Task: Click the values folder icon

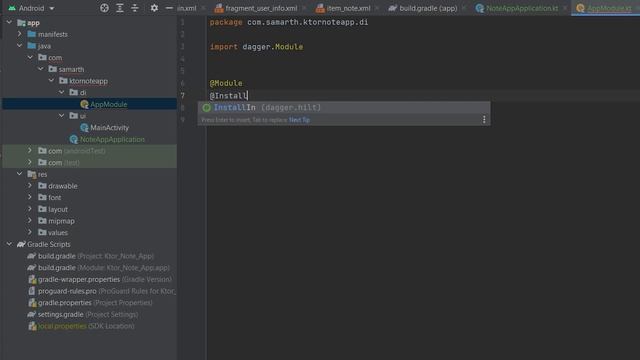Action: pyautogui.click(x=42, y=232)
